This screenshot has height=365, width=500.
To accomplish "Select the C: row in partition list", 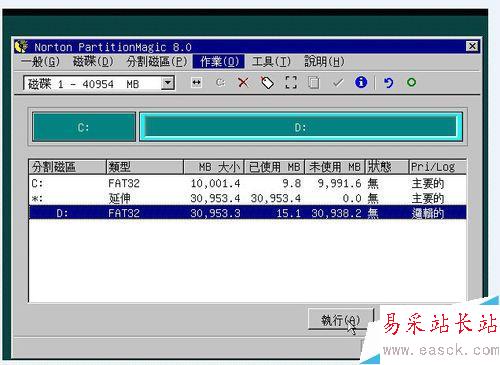I will pos(247,183).
